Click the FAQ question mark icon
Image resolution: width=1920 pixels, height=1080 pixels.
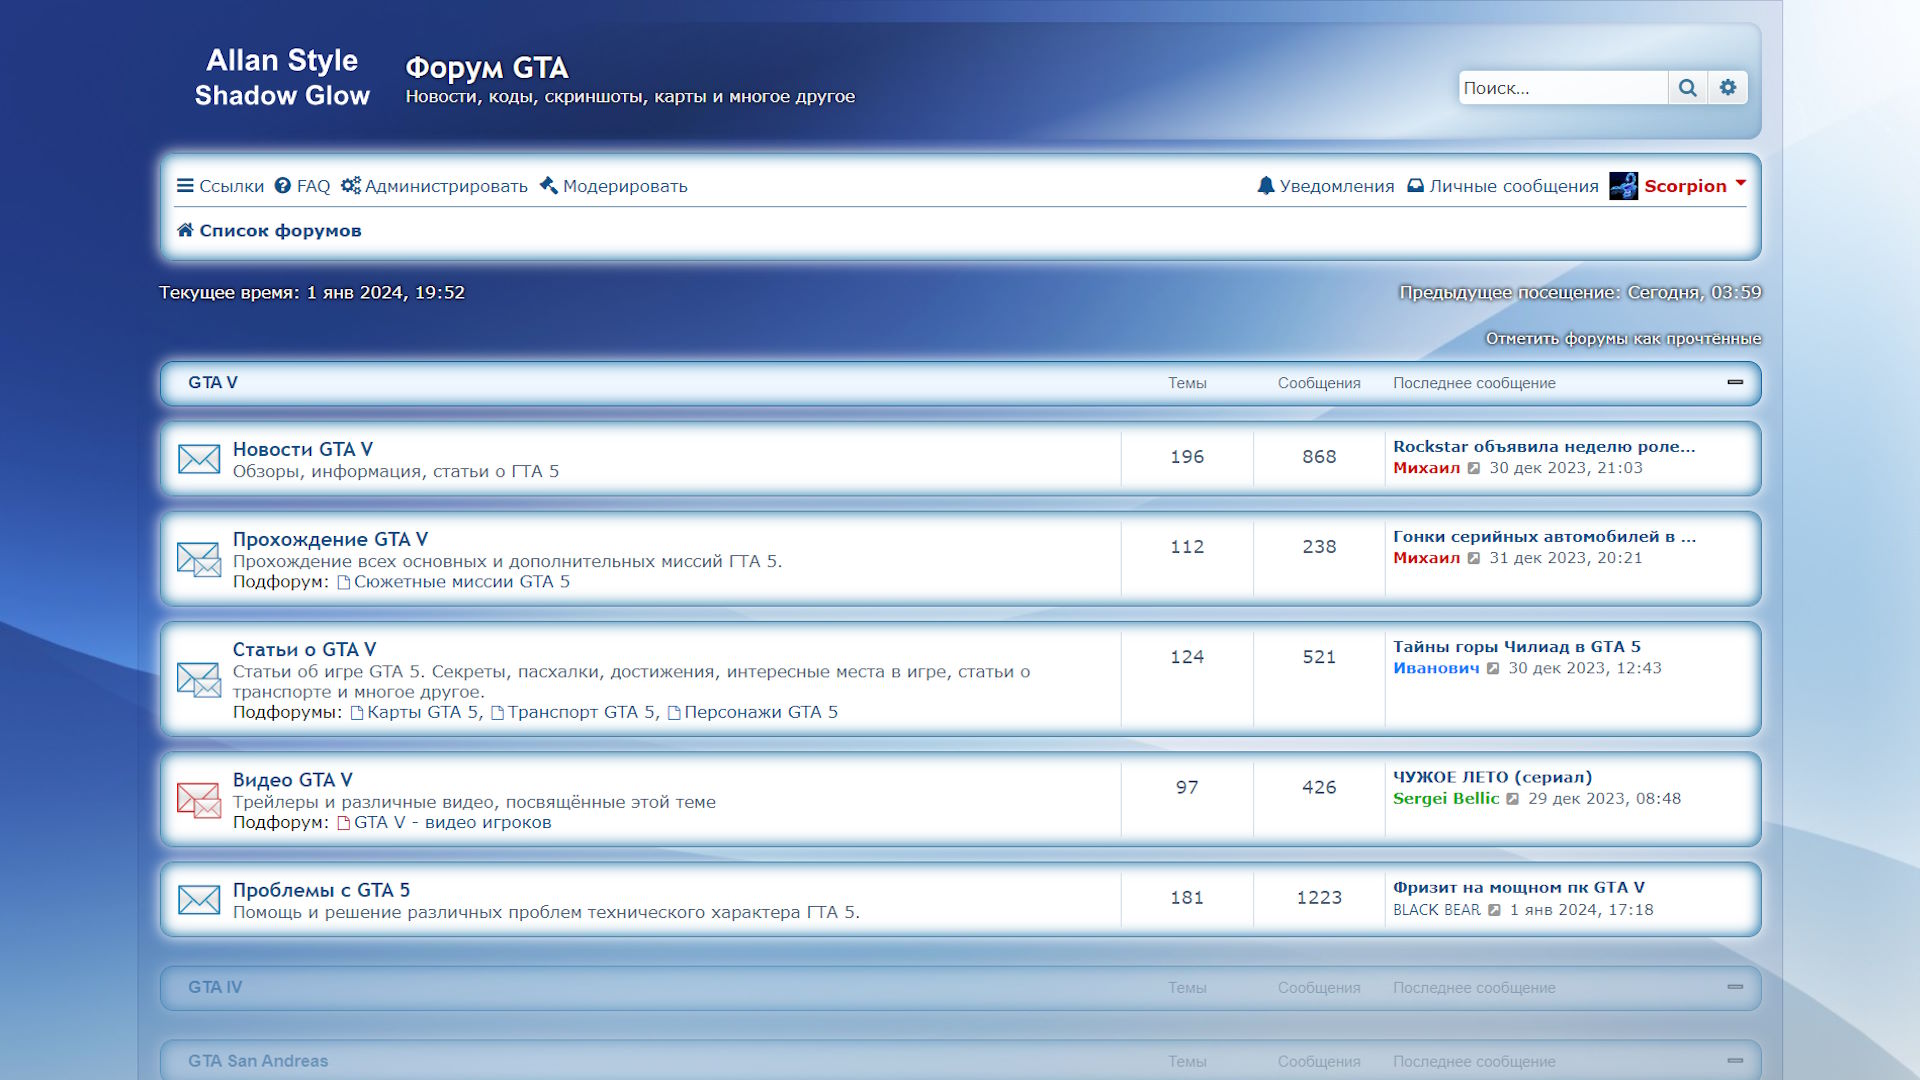point(283,186)
